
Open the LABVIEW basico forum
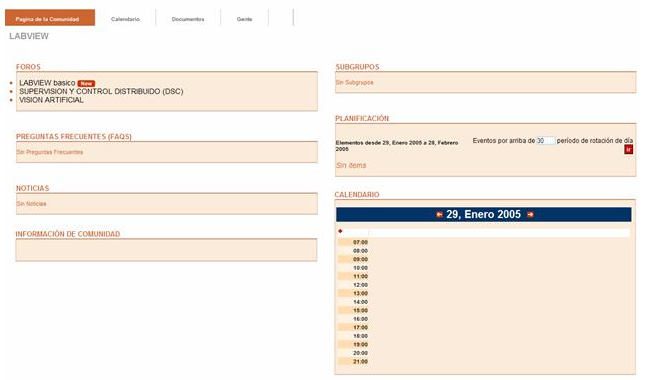pos(47,83)
